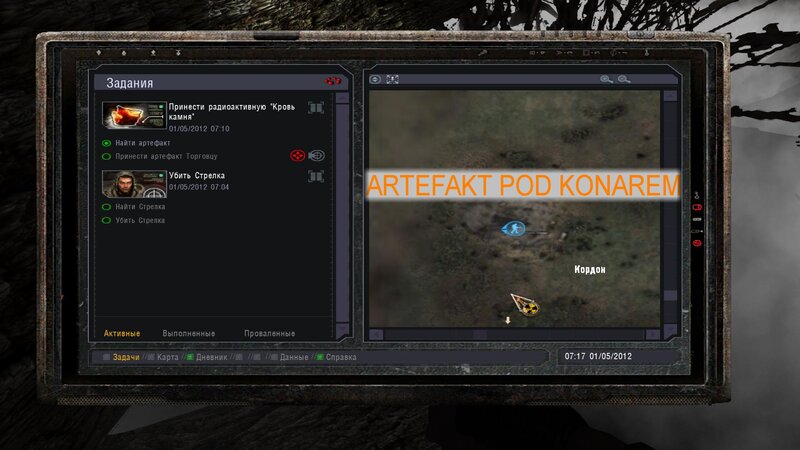Zoom out the map with right magnifier
The image size is (800, 450).
tap(625, 79)
